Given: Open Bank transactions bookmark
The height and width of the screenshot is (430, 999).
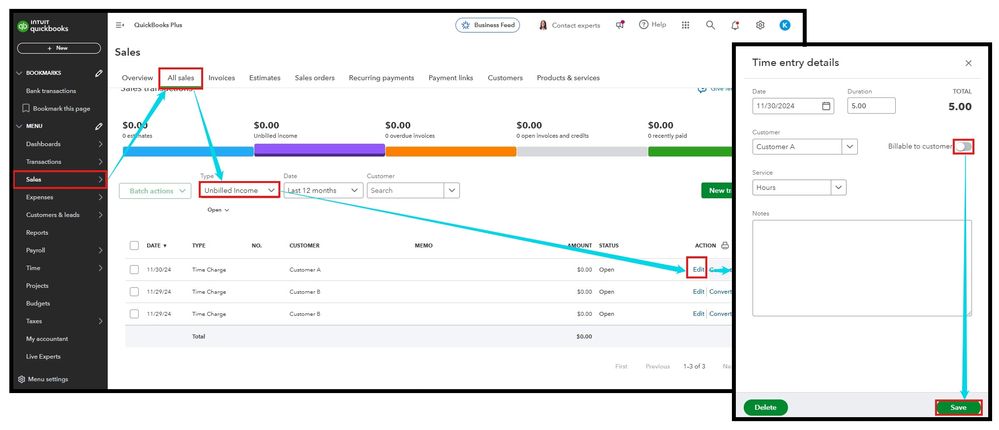Looking at the screenshot, I should coord(51,91).
